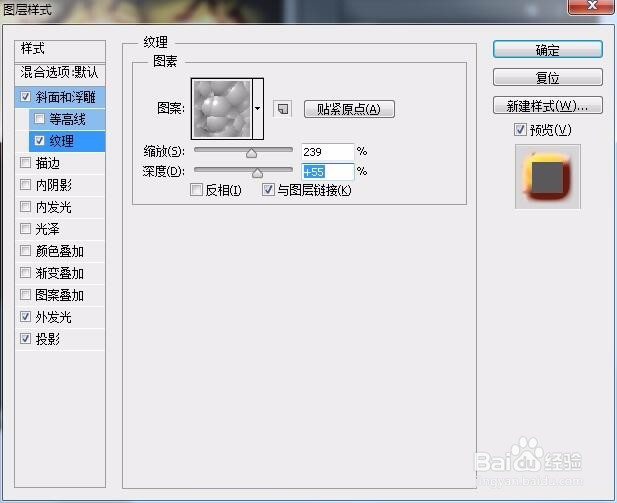Image resolution: width=617 pixels, height=503 pixels.
Task: Open 外发光 settings by label
Action: coord(54,317)
